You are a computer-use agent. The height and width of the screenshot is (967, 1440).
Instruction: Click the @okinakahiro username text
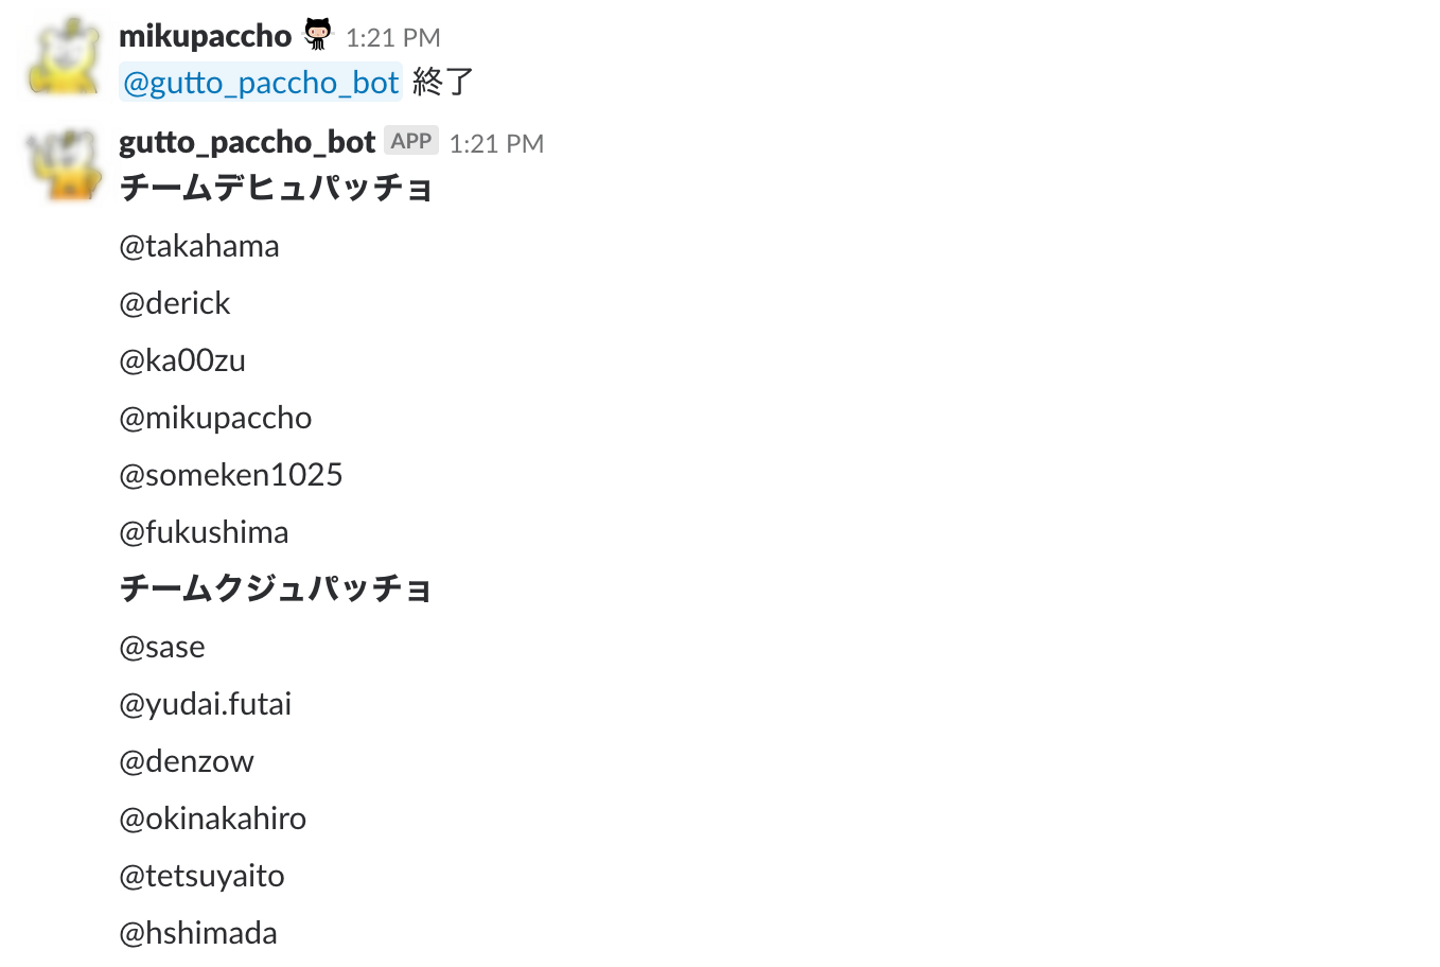(x=213, y=819)
